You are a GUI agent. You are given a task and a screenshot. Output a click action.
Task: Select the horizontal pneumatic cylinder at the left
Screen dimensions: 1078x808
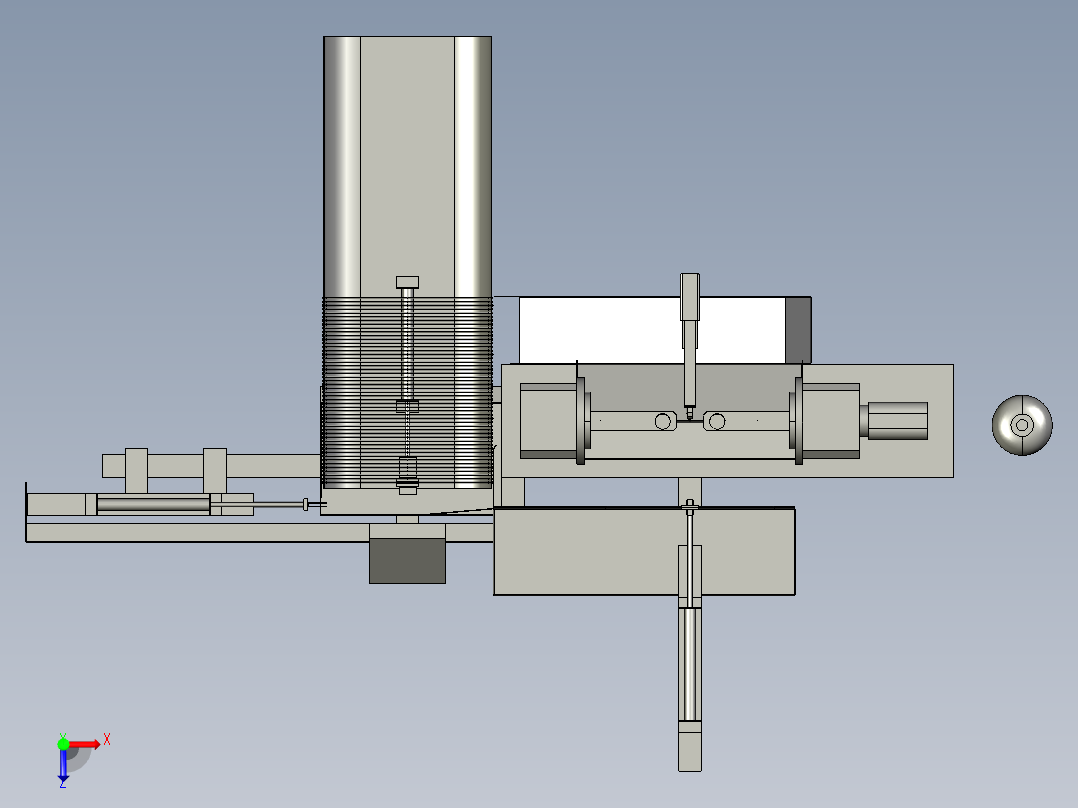coord(153,504)
